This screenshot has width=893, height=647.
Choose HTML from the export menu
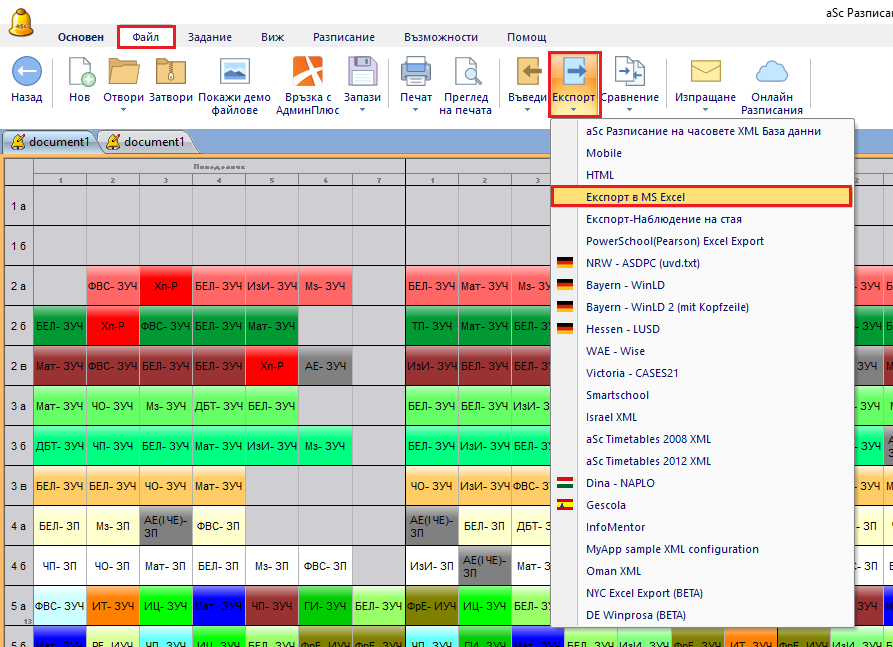click(x=600, y=175)
